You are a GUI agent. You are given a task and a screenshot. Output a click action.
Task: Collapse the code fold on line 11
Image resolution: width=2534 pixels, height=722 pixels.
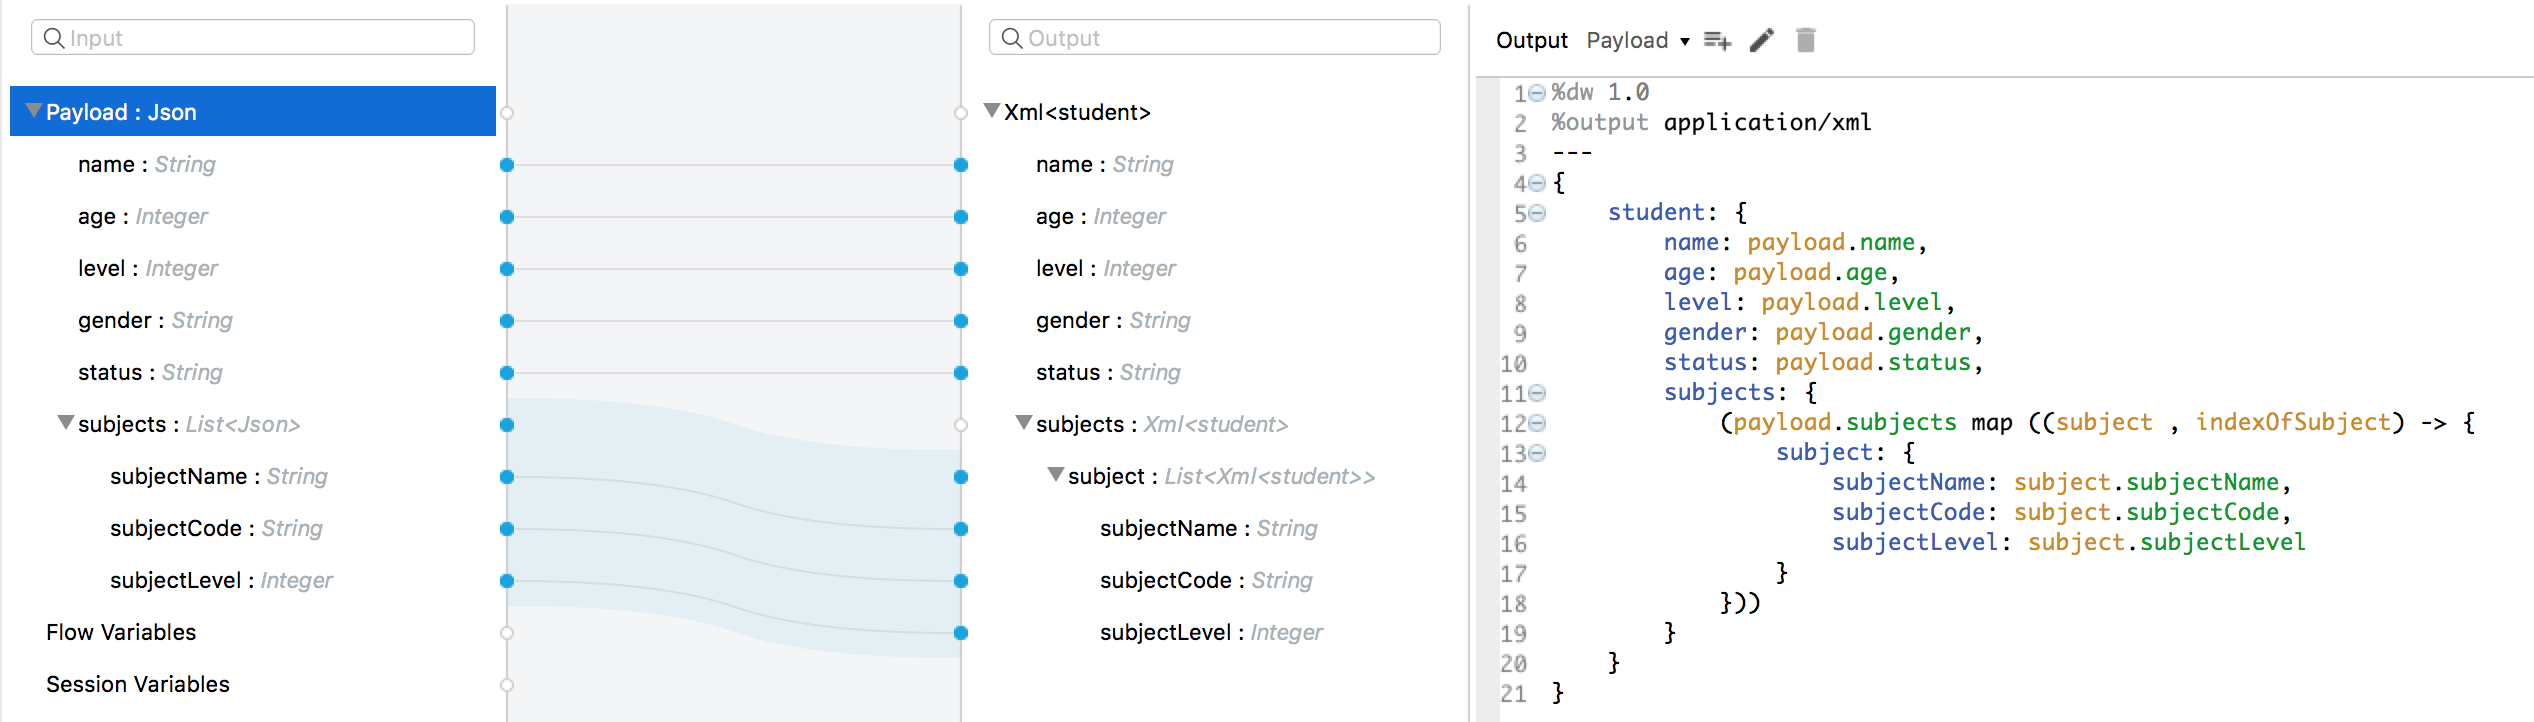pos(1538,393)
